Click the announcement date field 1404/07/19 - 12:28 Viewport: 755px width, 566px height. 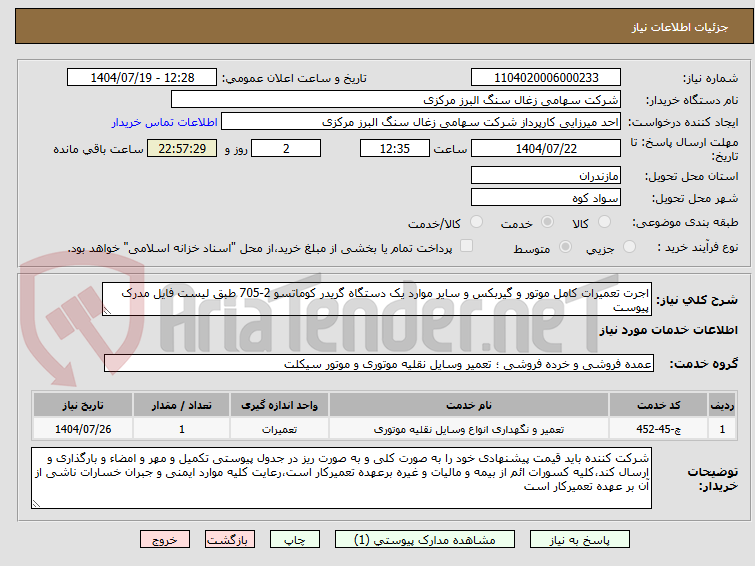click(x=142, y=78)
